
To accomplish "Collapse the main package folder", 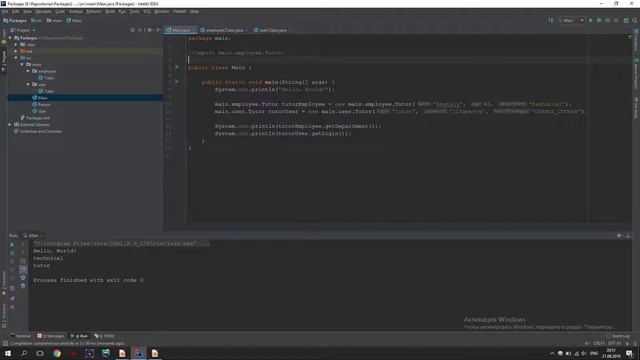I will tap(22, 64).
